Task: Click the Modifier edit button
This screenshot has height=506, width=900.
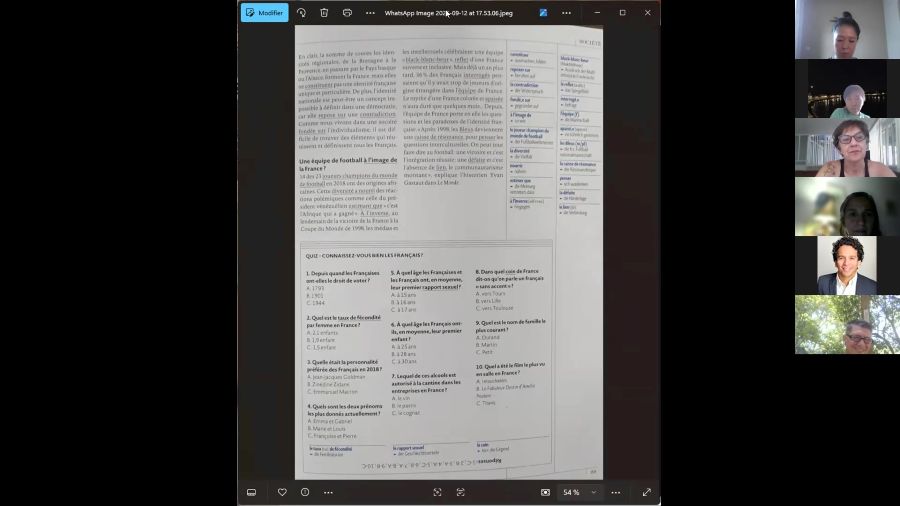Action: (264, 13)
